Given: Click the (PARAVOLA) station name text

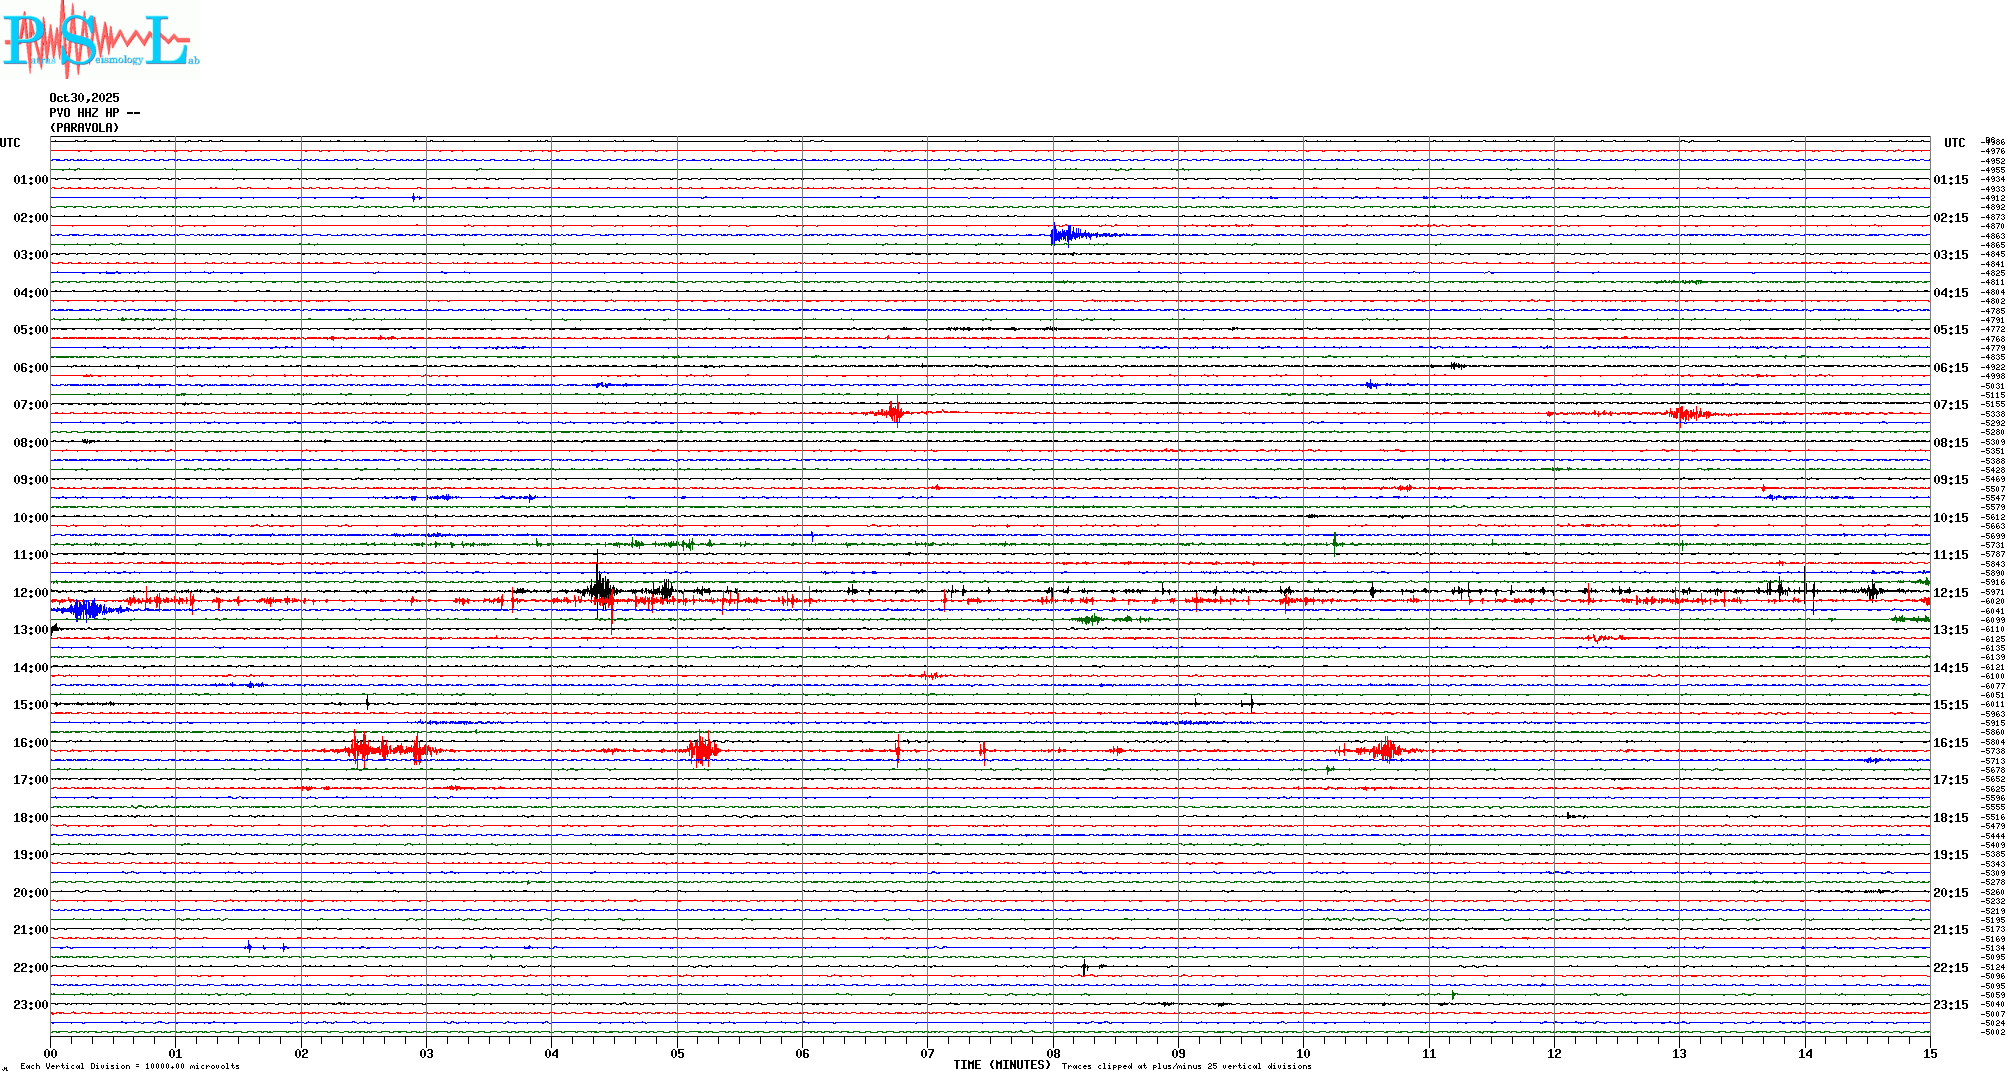Looking at the screenshot, I should (x=84, y=128).
